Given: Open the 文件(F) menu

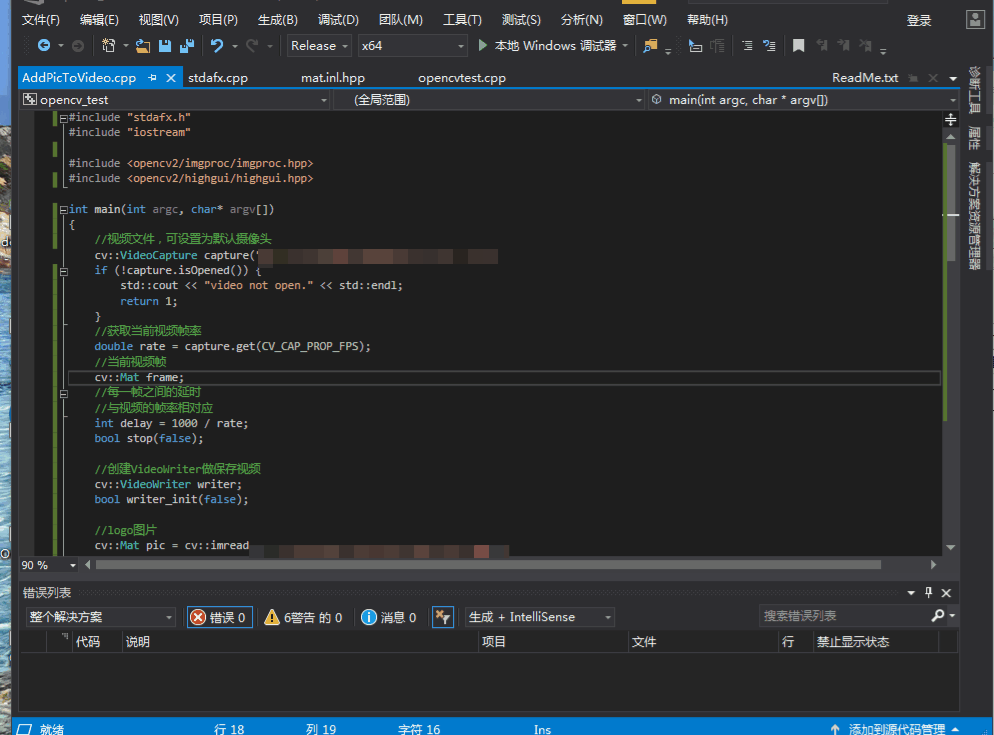Looking at the screenshot, I should tap(41, 20).
